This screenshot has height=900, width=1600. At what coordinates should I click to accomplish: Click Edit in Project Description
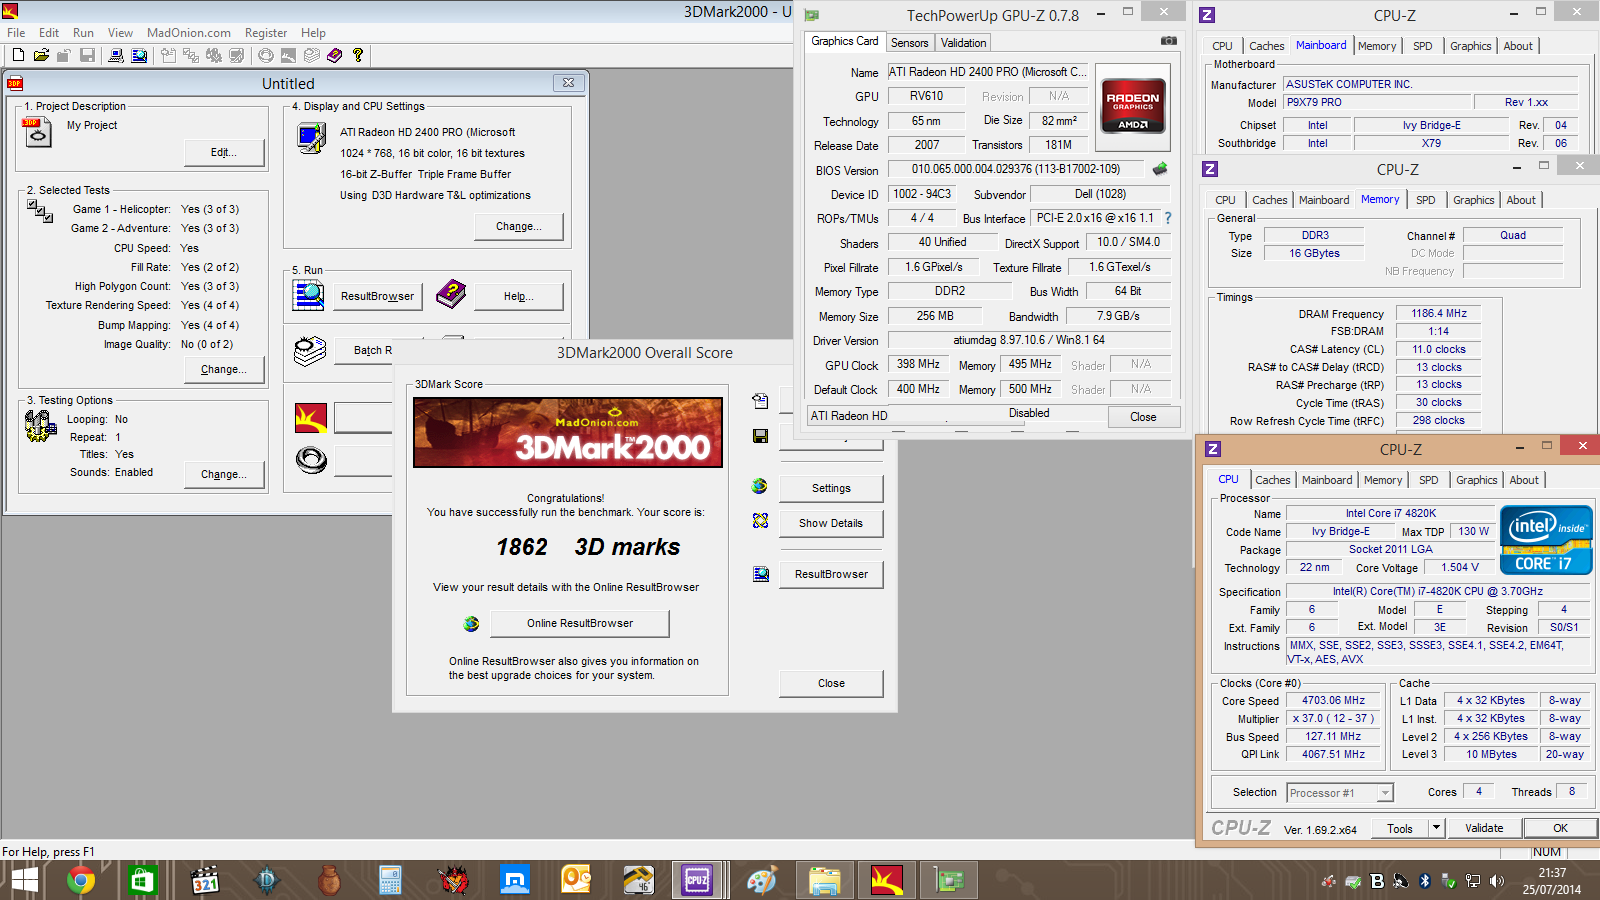(x=224, y=152)
